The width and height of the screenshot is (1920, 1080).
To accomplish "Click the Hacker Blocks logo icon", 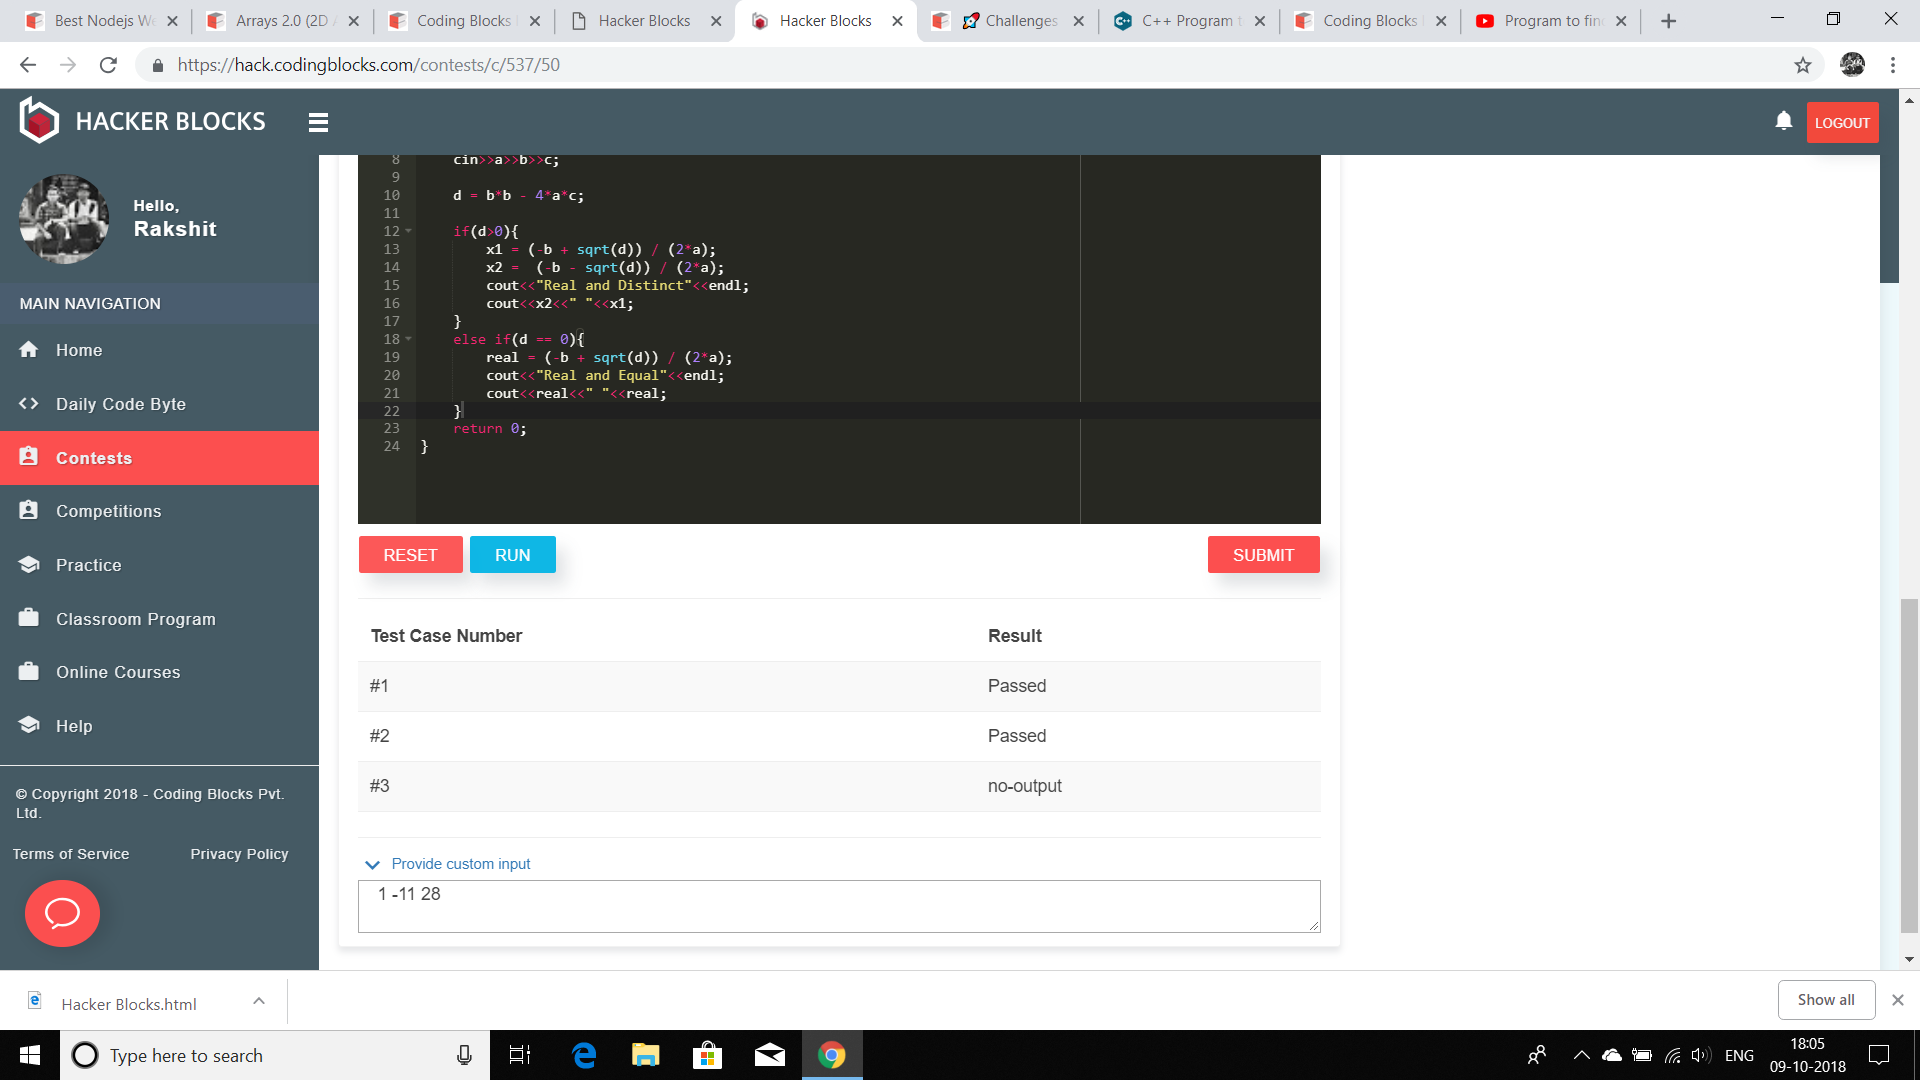I will [39, 121].
